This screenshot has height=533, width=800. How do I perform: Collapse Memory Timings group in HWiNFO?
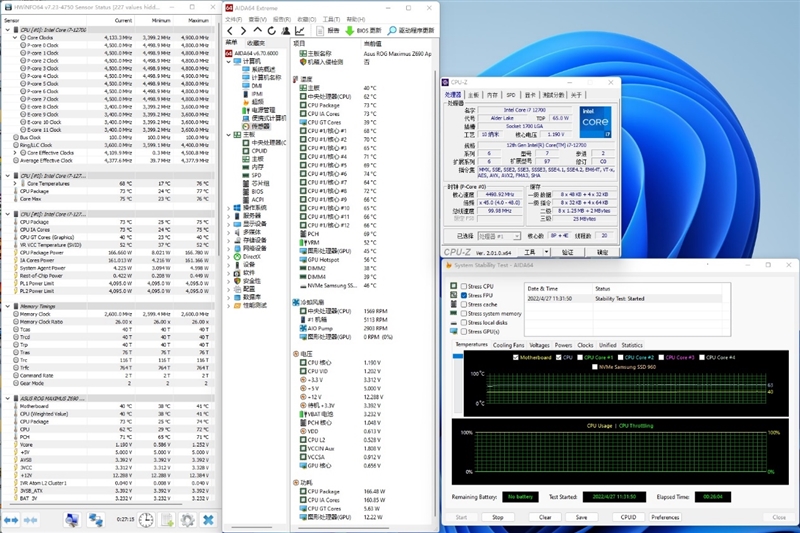(x=8, y=306)
